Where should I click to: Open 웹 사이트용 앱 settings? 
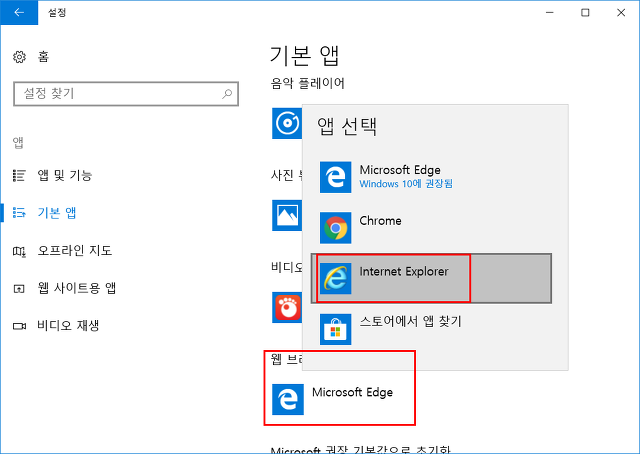tap(77, 288)
